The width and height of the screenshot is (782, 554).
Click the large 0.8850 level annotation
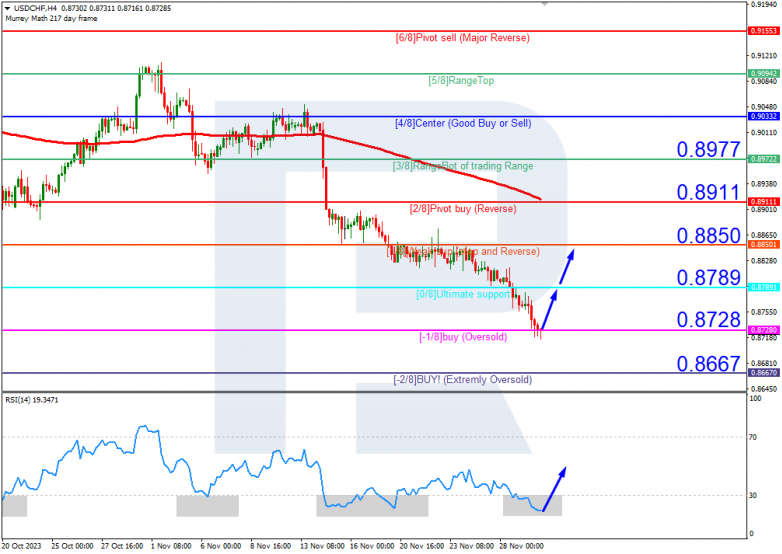coord(708,235)
